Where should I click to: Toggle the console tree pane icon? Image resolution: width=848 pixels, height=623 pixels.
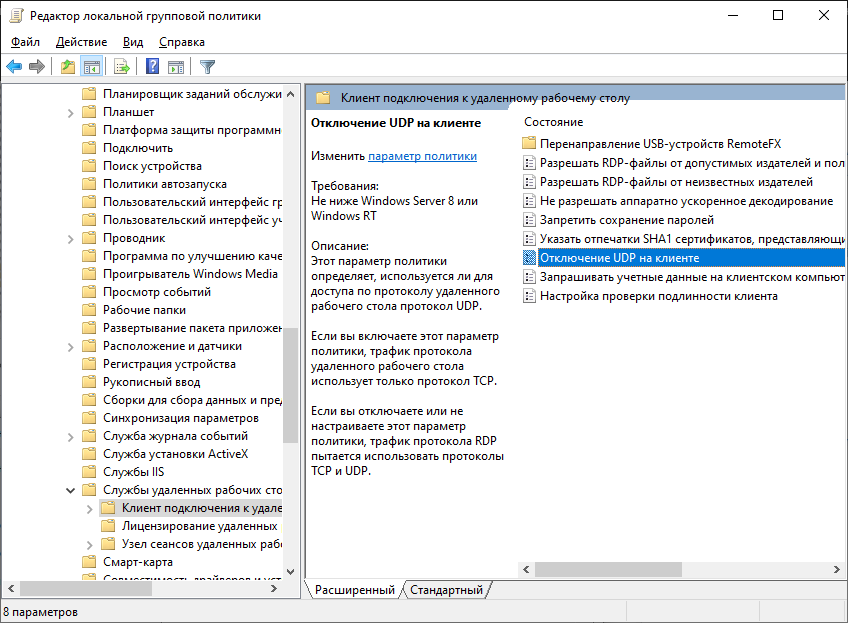point(92,67)
